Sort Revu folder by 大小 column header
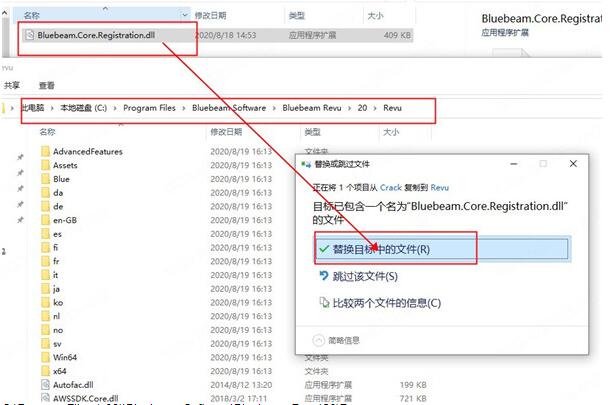This screenshot has width=616, height=405. pyautogui.click(x=391, y=132)
